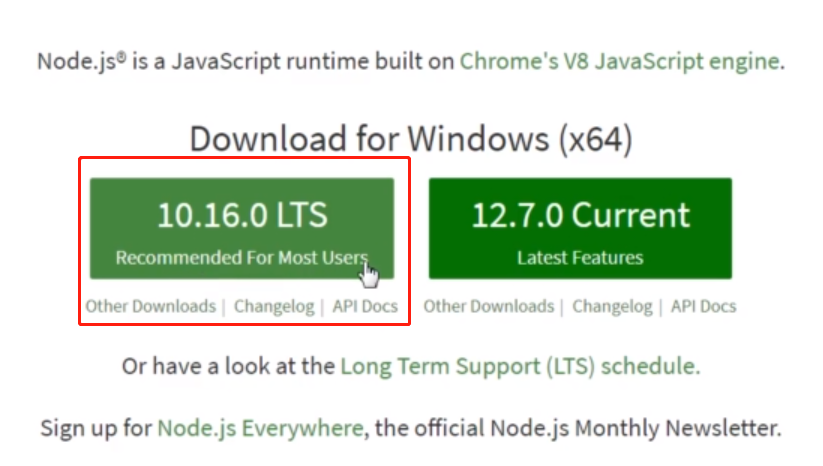Screen dimensions: 823x466
Task: View Changelog under 12.7.0 Current
Action: (x=612, y=306)
